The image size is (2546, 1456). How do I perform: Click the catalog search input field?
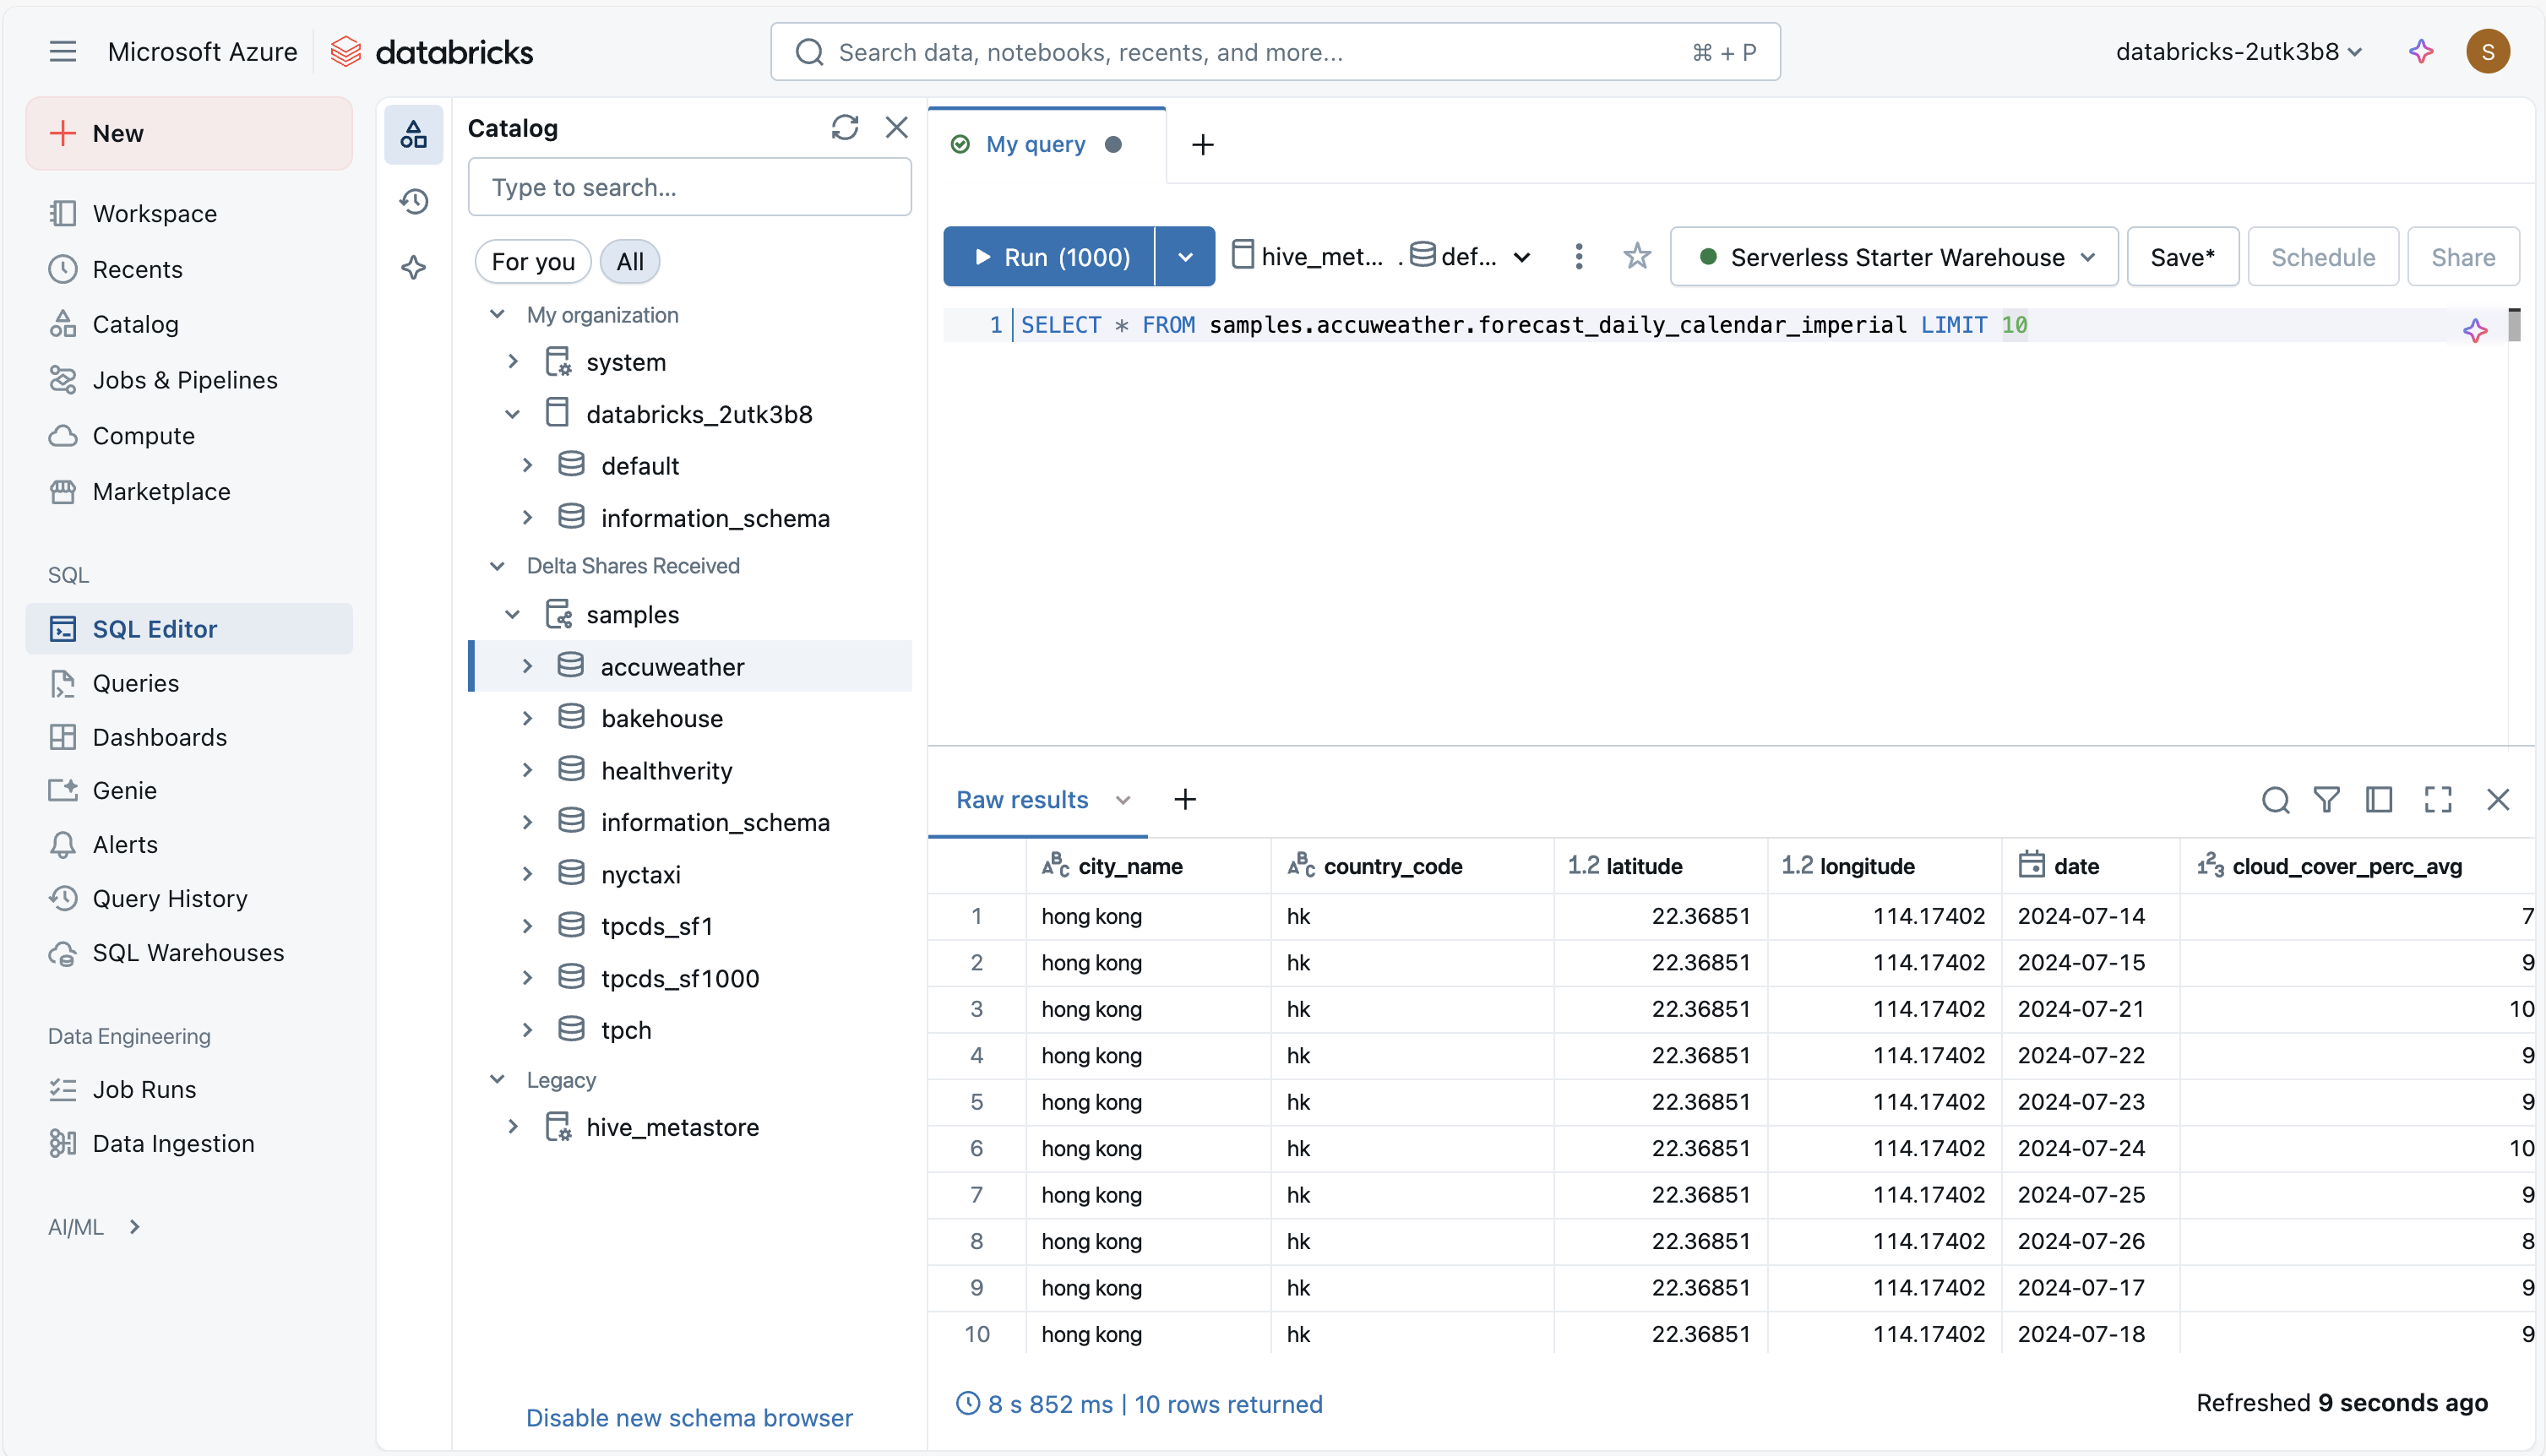tap(689, 187)
